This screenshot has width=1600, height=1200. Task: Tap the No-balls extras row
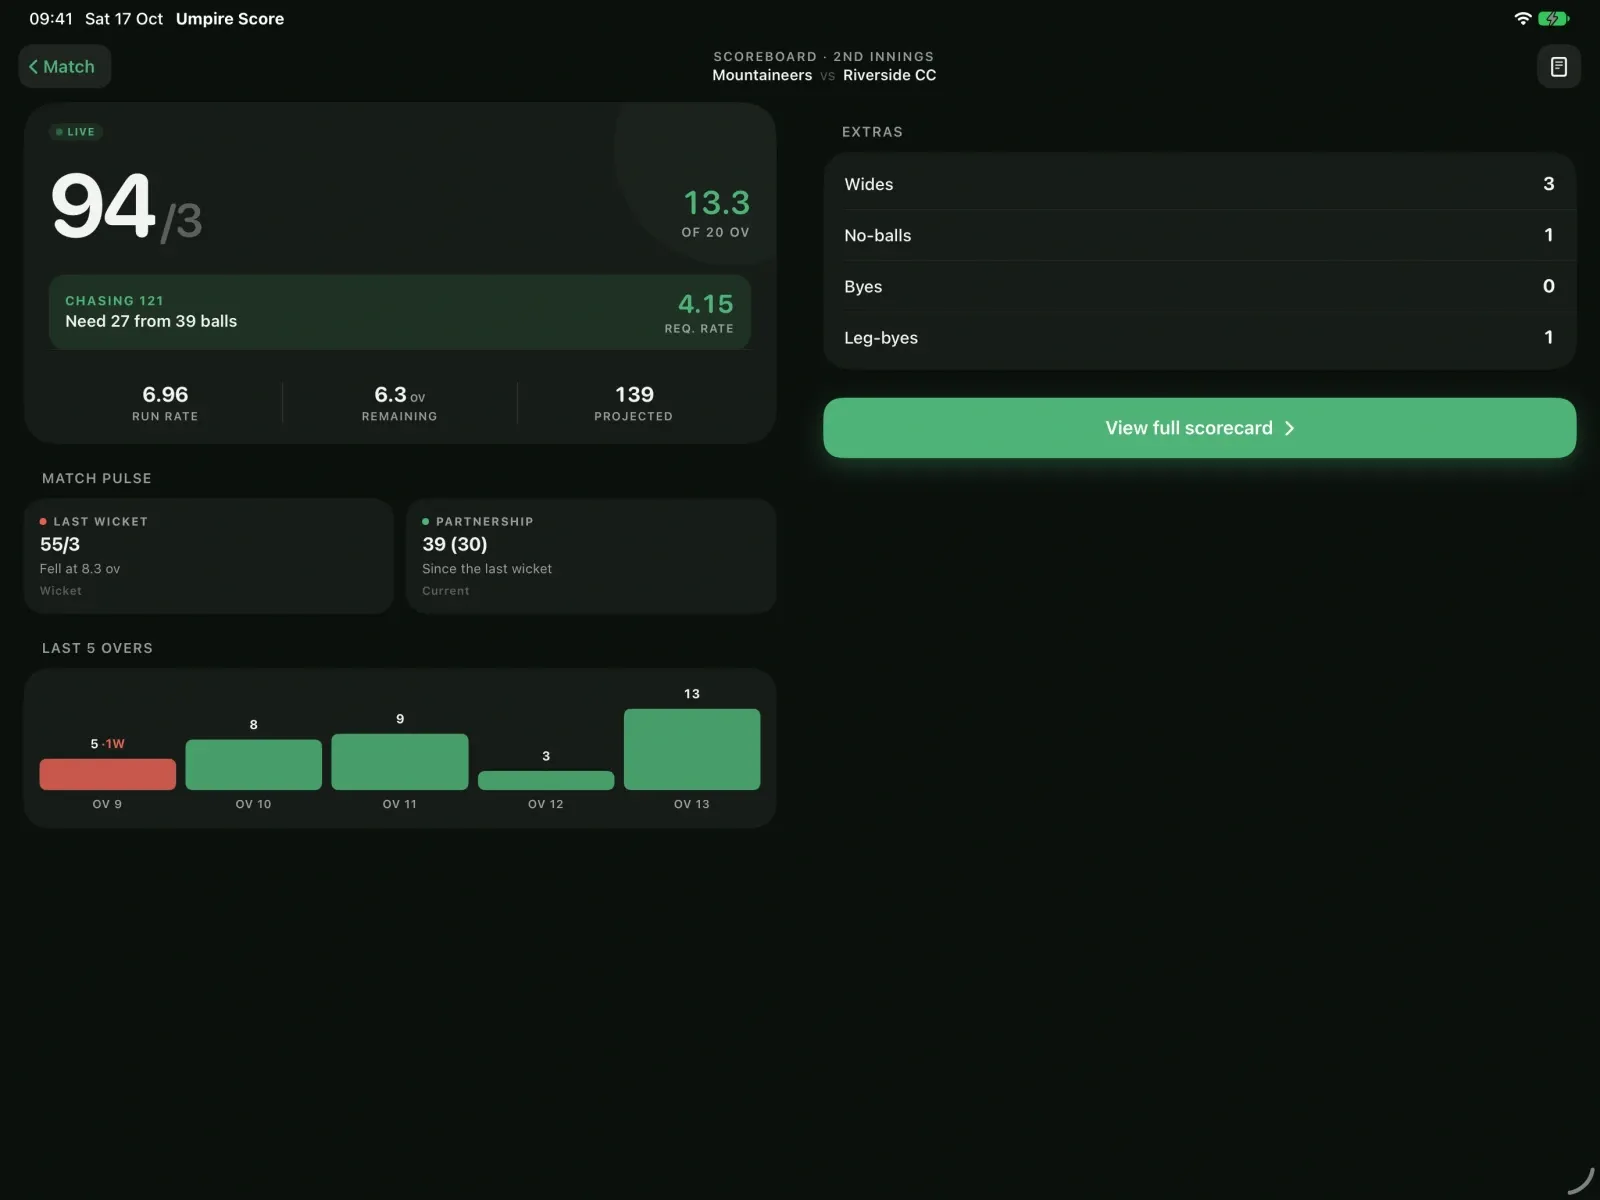tap(1199, 235)
